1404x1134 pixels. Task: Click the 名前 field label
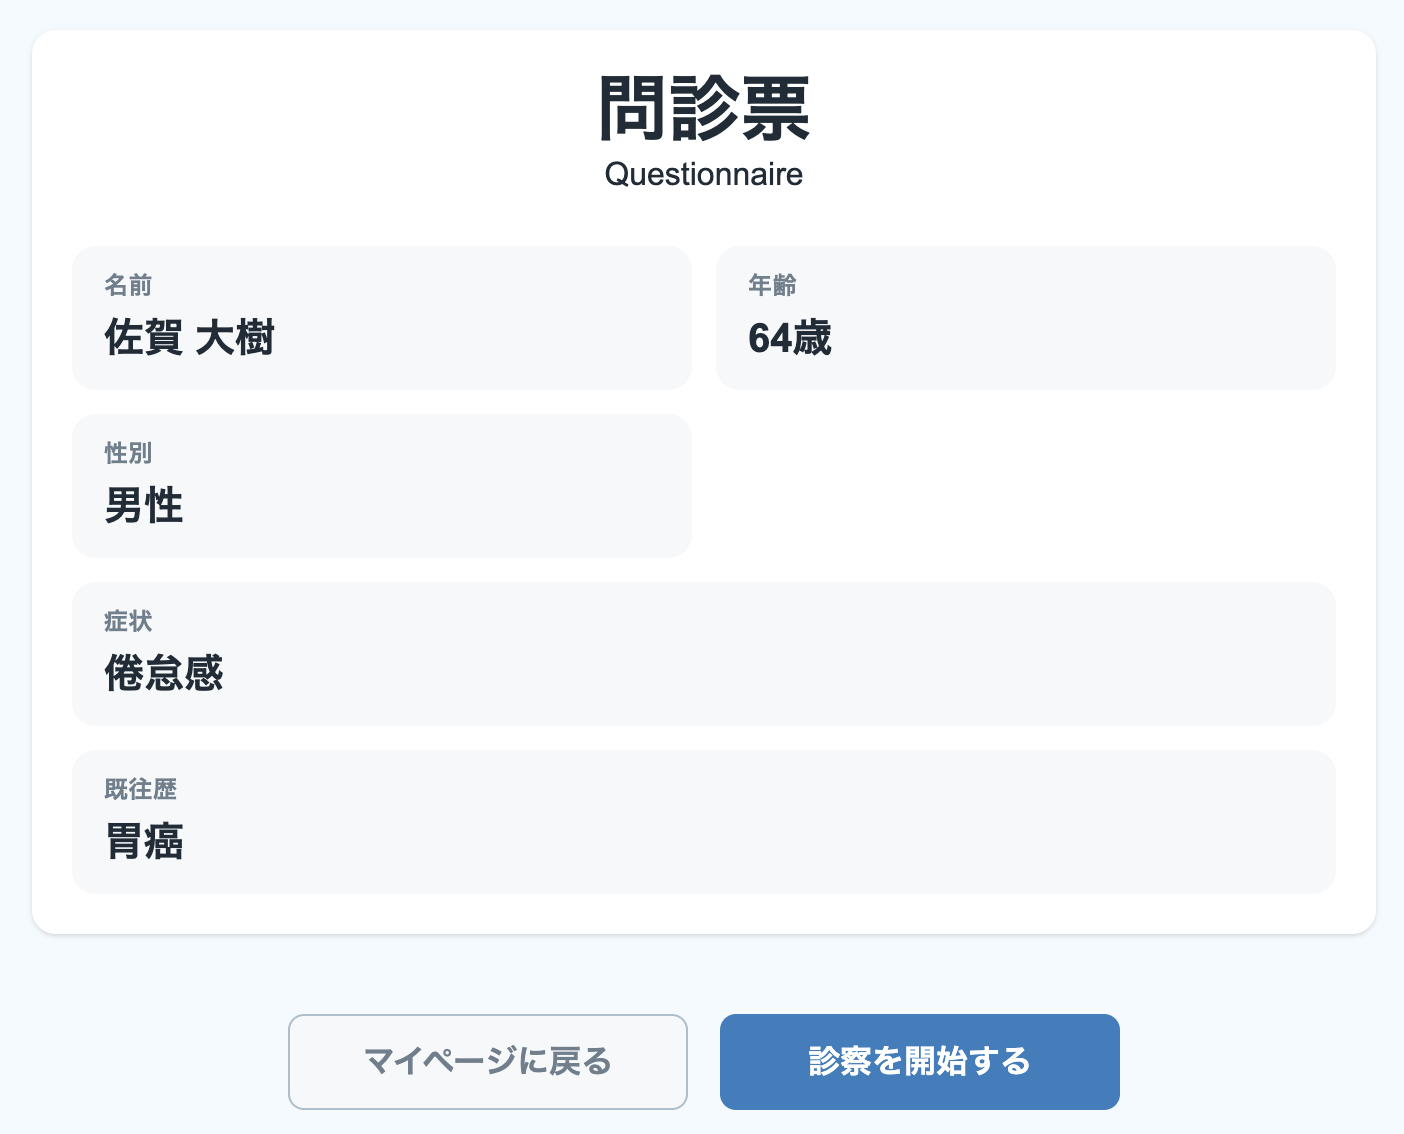point(128,286)
